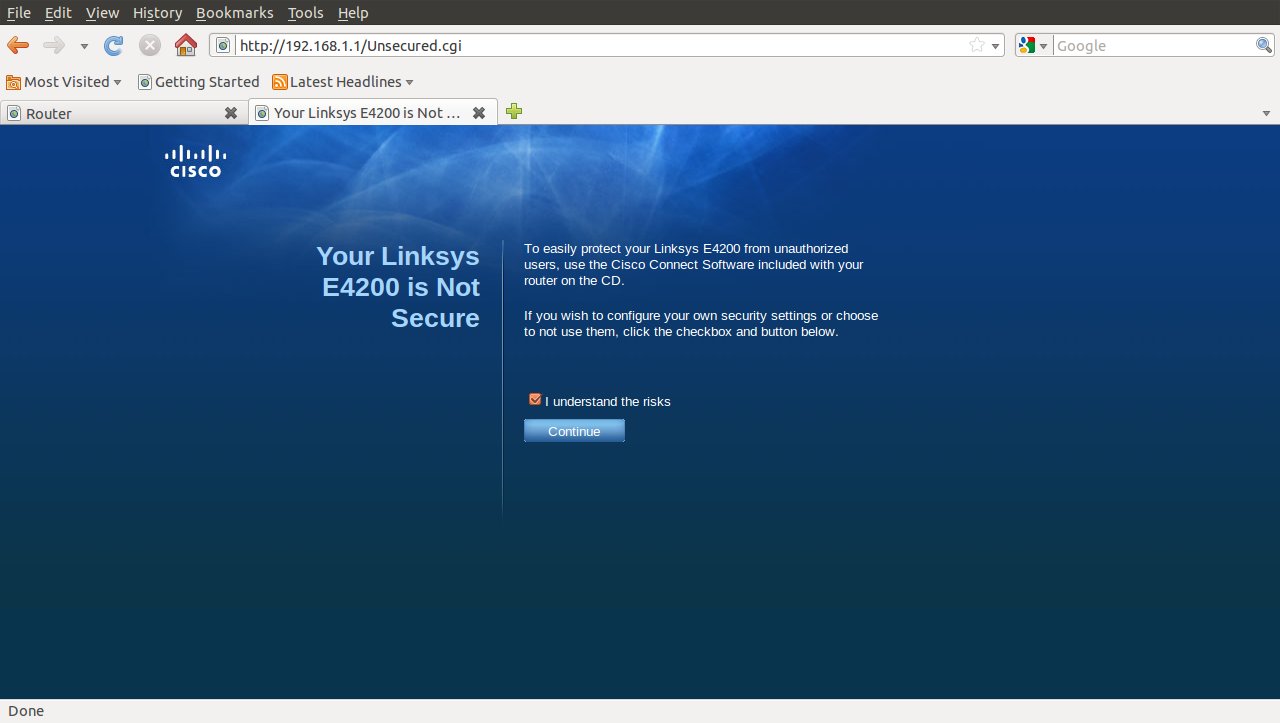
Task: Click the search magnifier icon
Action: click(1264, 45)
